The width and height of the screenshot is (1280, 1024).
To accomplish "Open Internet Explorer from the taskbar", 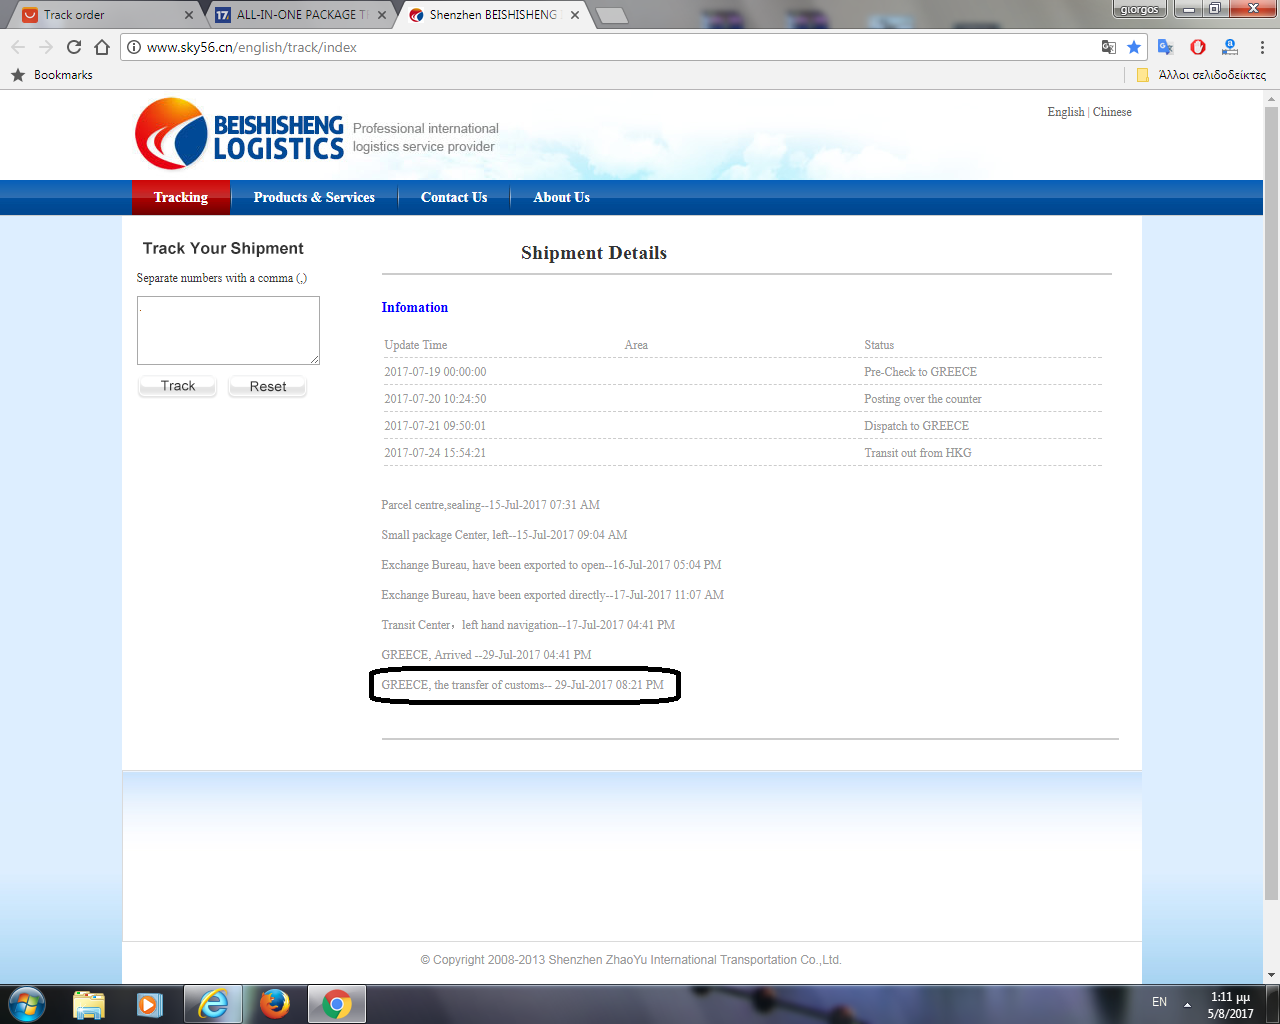I will coord(213,1003).
